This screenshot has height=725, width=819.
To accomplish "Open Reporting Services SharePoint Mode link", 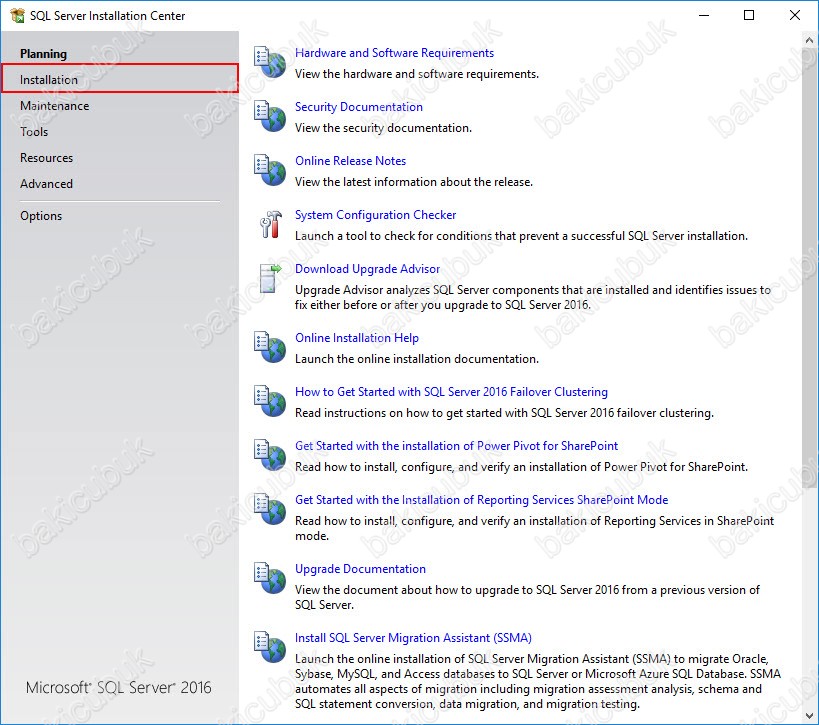I will coord(482,500).
